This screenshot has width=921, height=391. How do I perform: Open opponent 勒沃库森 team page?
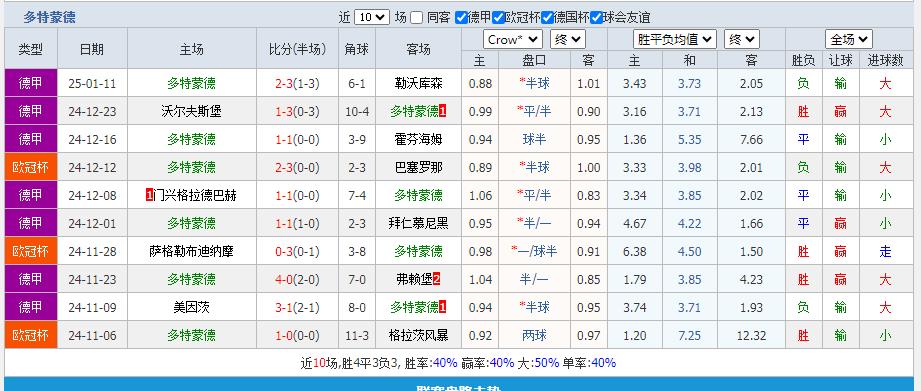tap(418, 83)
